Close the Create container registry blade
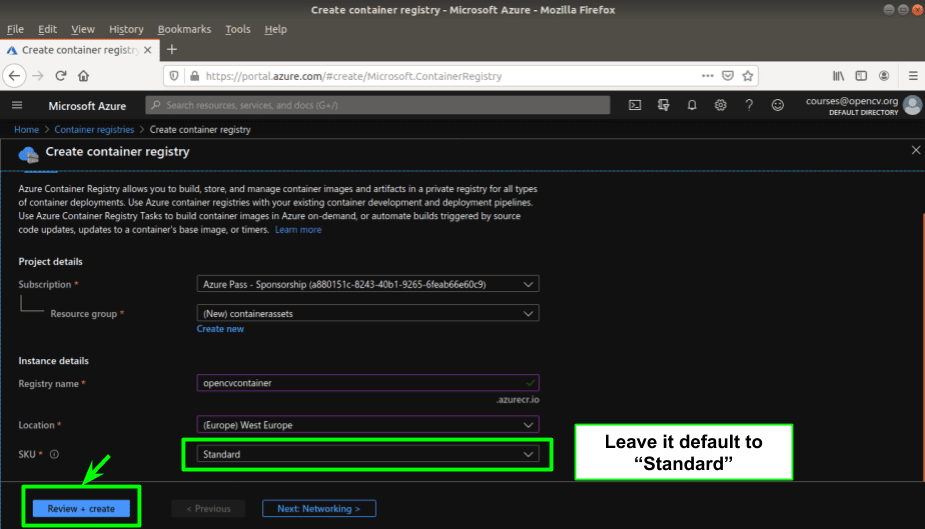 (x=916, y=150)
